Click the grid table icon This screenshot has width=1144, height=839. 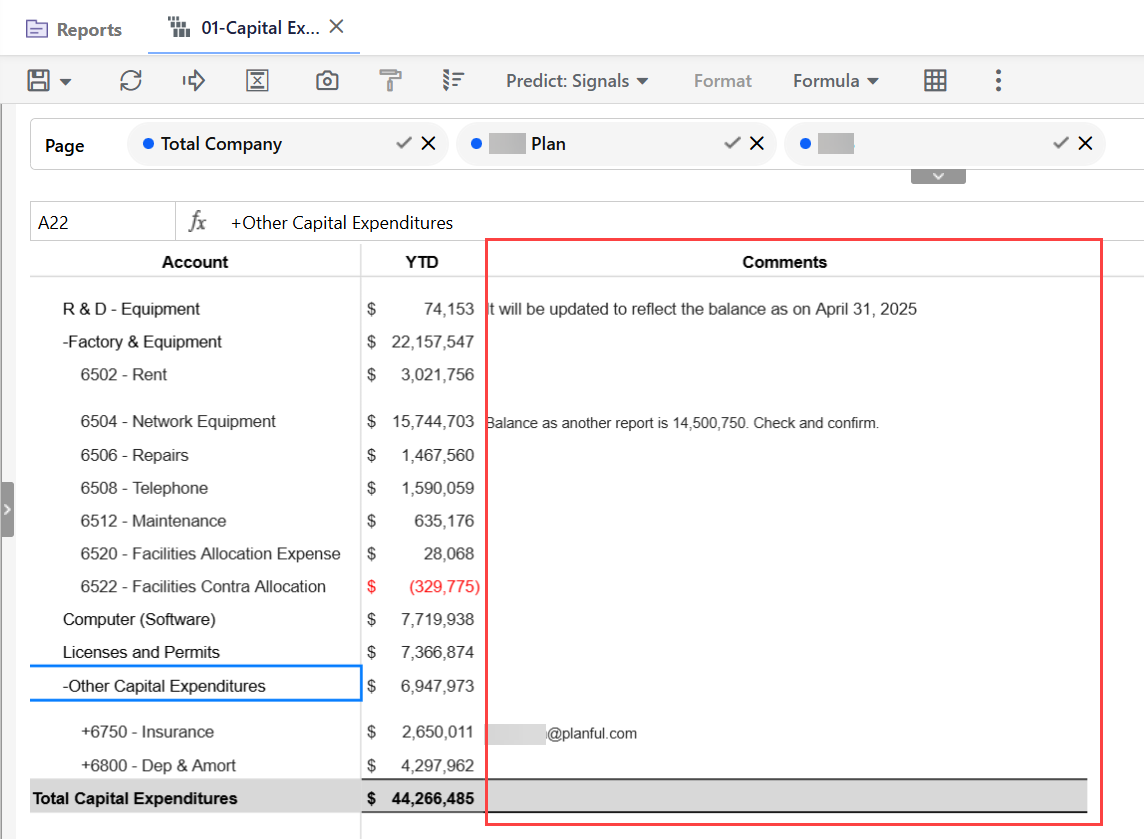coord(935,80)
